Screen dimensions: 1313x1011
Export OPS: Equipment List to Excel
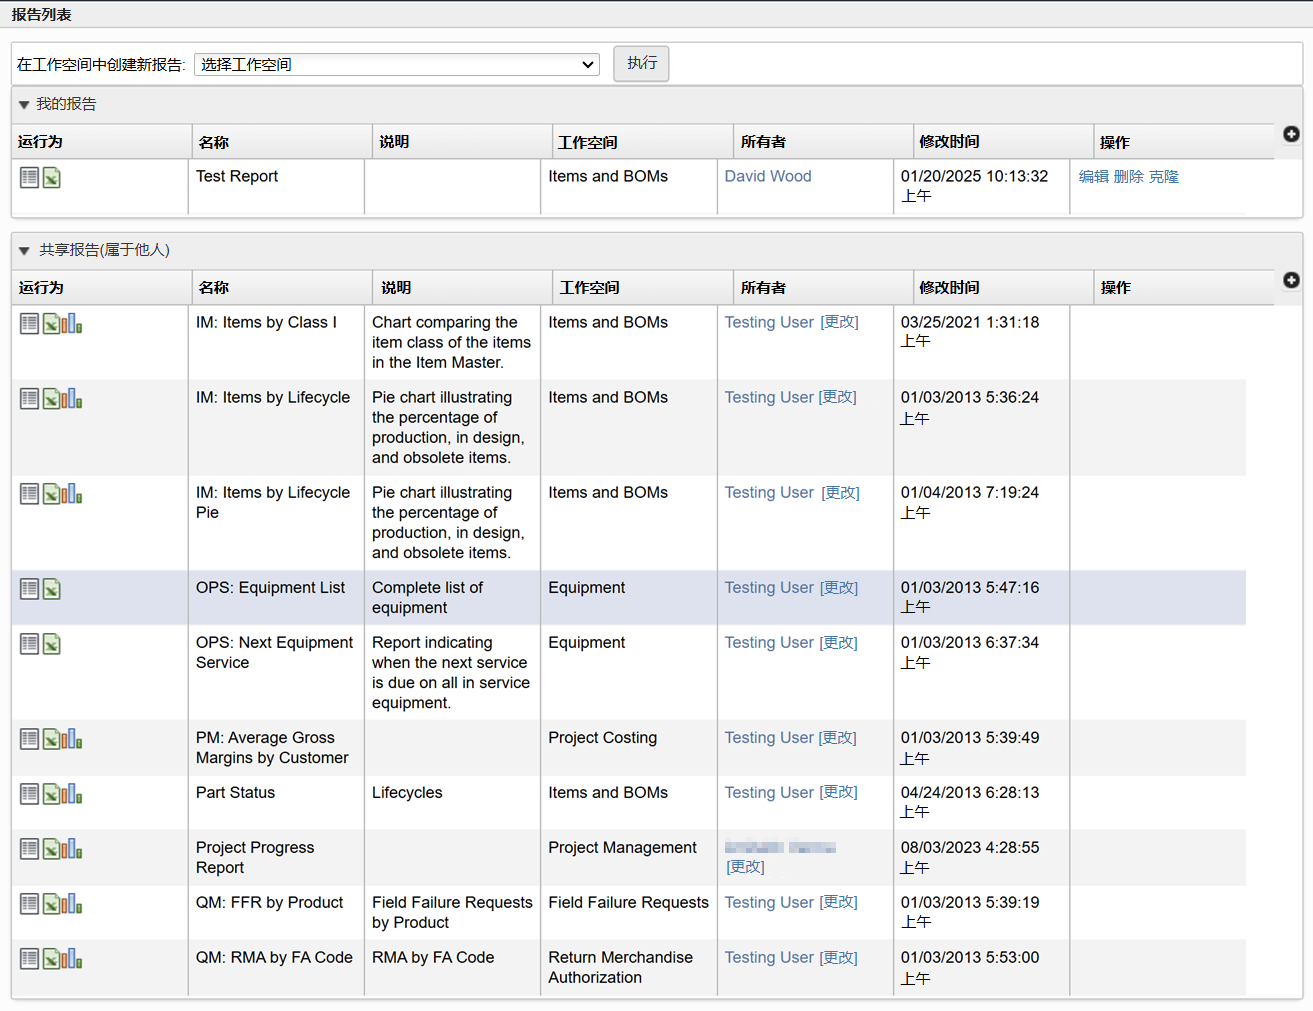pos(52,589)
